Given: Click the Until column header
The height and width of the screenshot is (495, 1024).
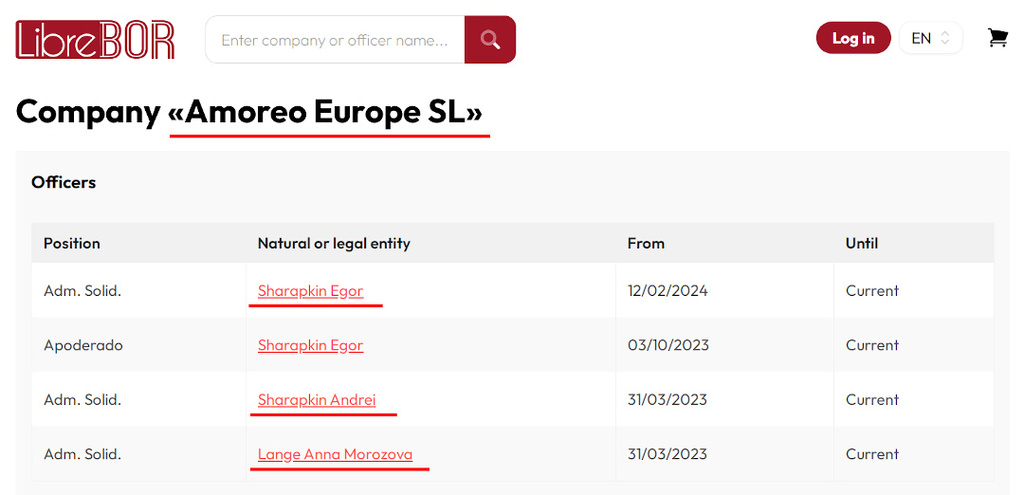Looking at the screenshot, I should point(862,243).
